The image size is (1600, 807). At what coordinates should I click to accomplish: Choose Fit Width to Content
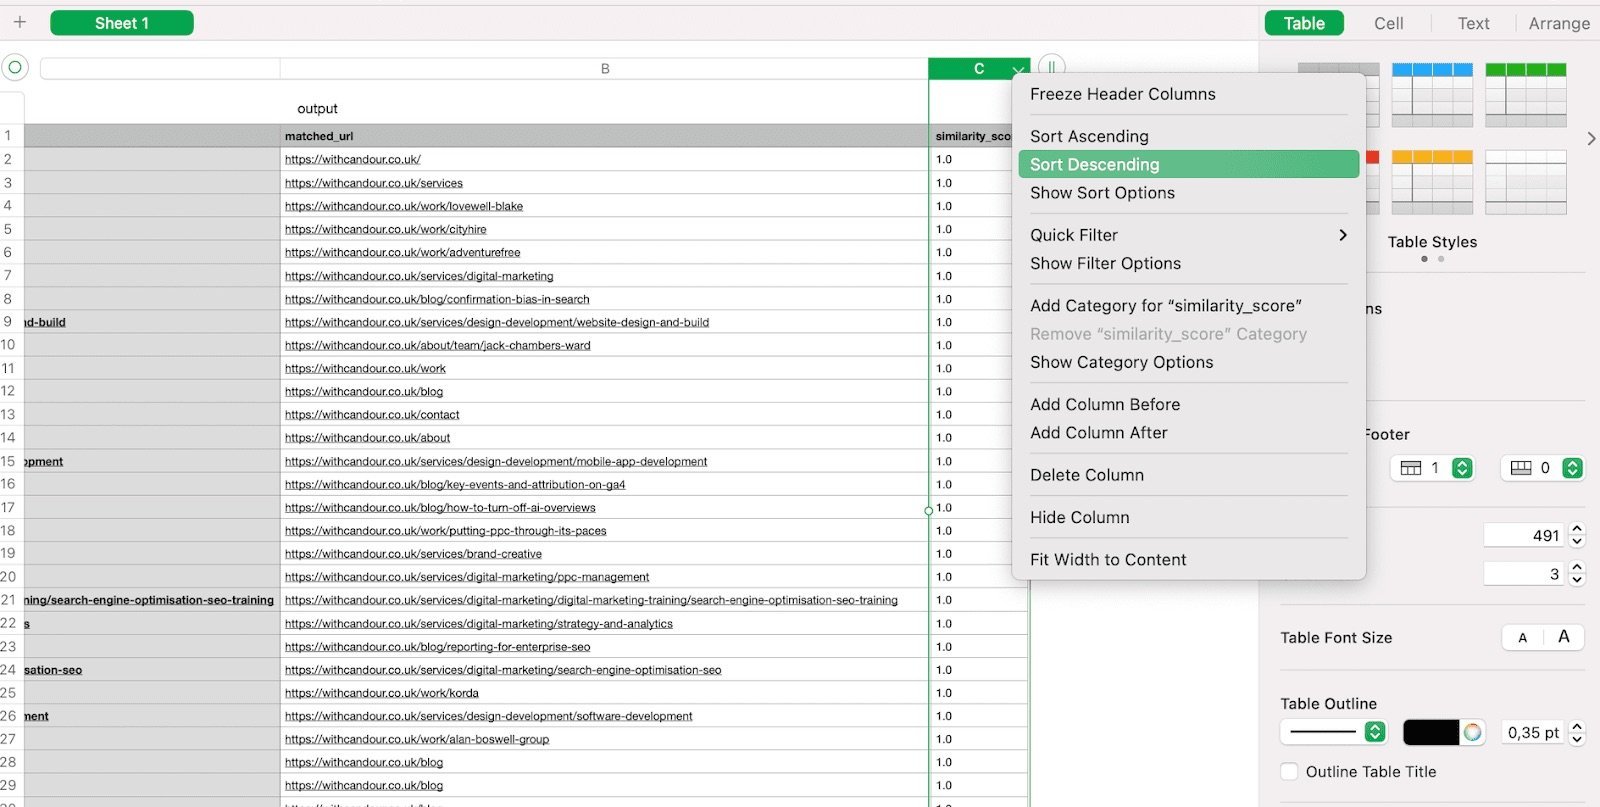[x=1188, y=560]
